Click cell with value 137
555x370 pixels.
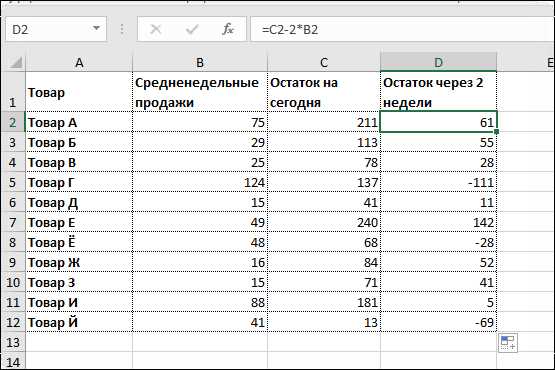(x=324, y=182)
